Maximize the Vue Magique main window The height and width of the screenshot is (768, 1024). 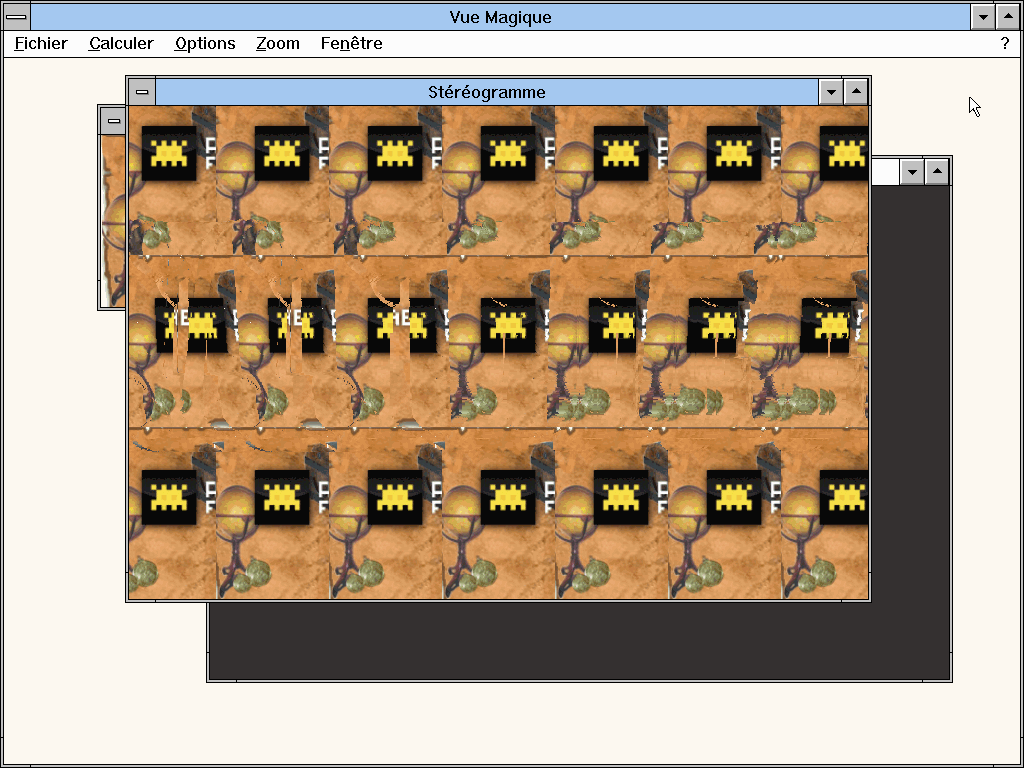point(1008,17)
